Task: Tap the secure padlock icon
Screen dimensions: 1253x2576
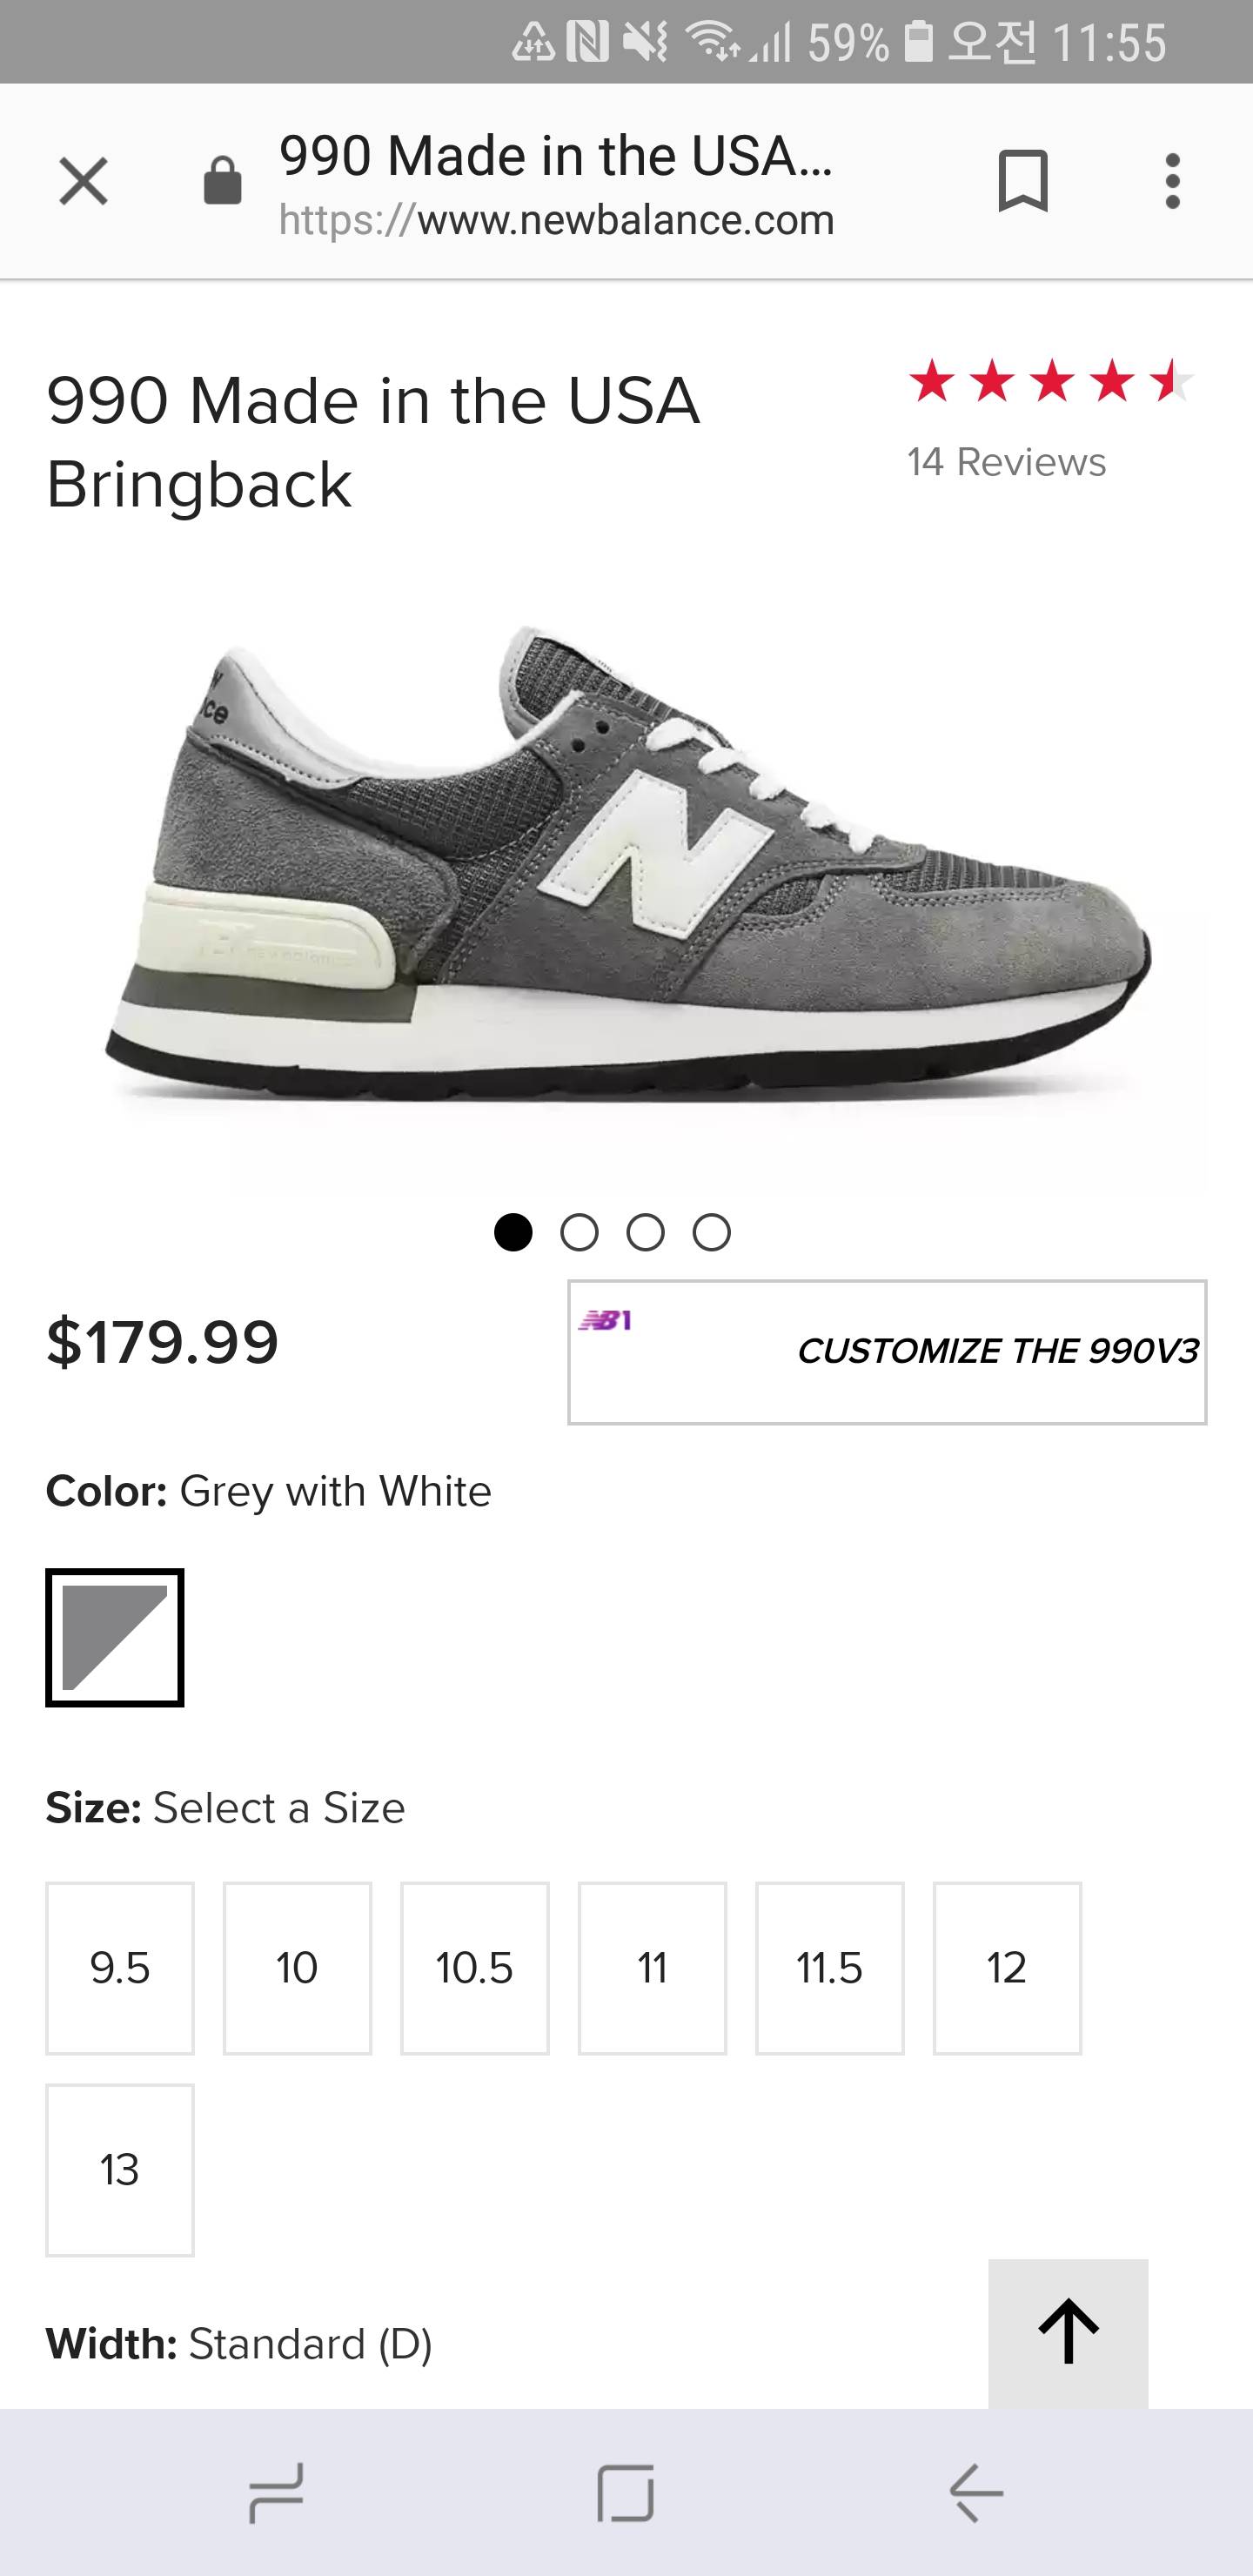Action: tap(222, 182)
